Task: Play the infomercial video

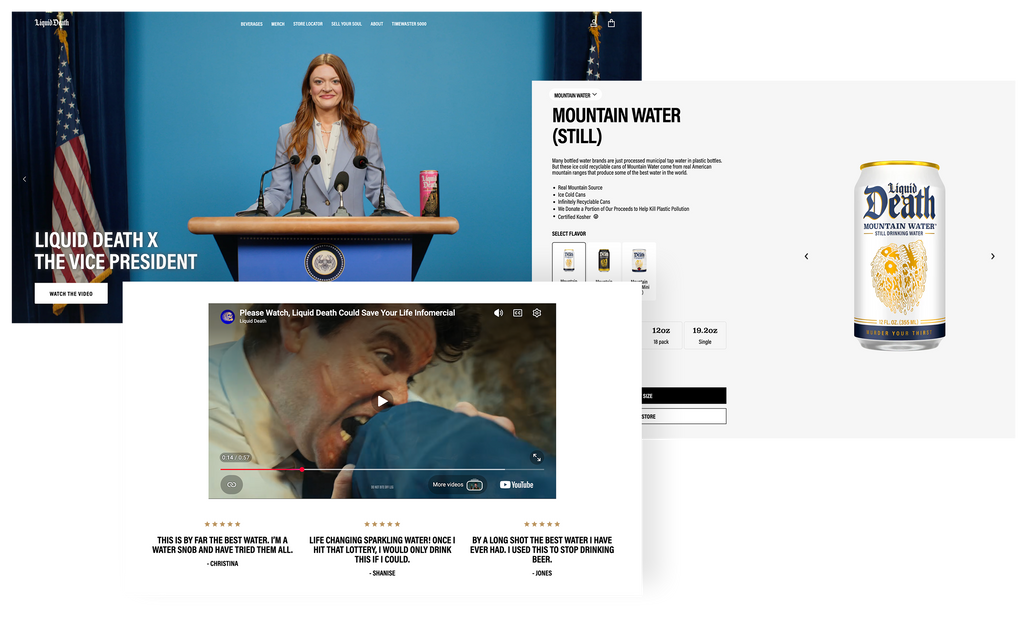Action: pos(383,401)
